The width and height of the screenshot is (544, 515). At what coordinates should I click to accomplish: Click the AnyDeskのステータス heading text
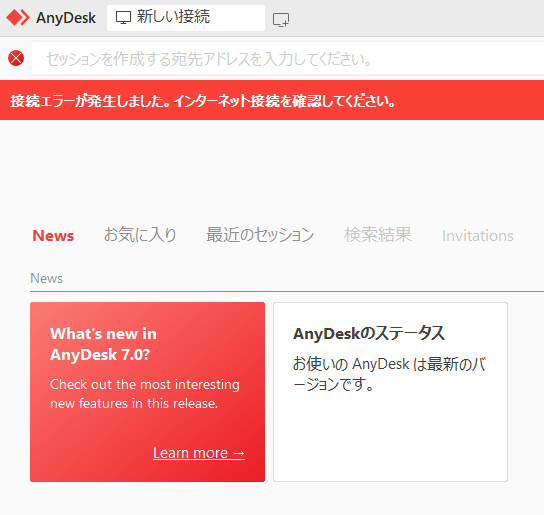[x=369, y=334]
